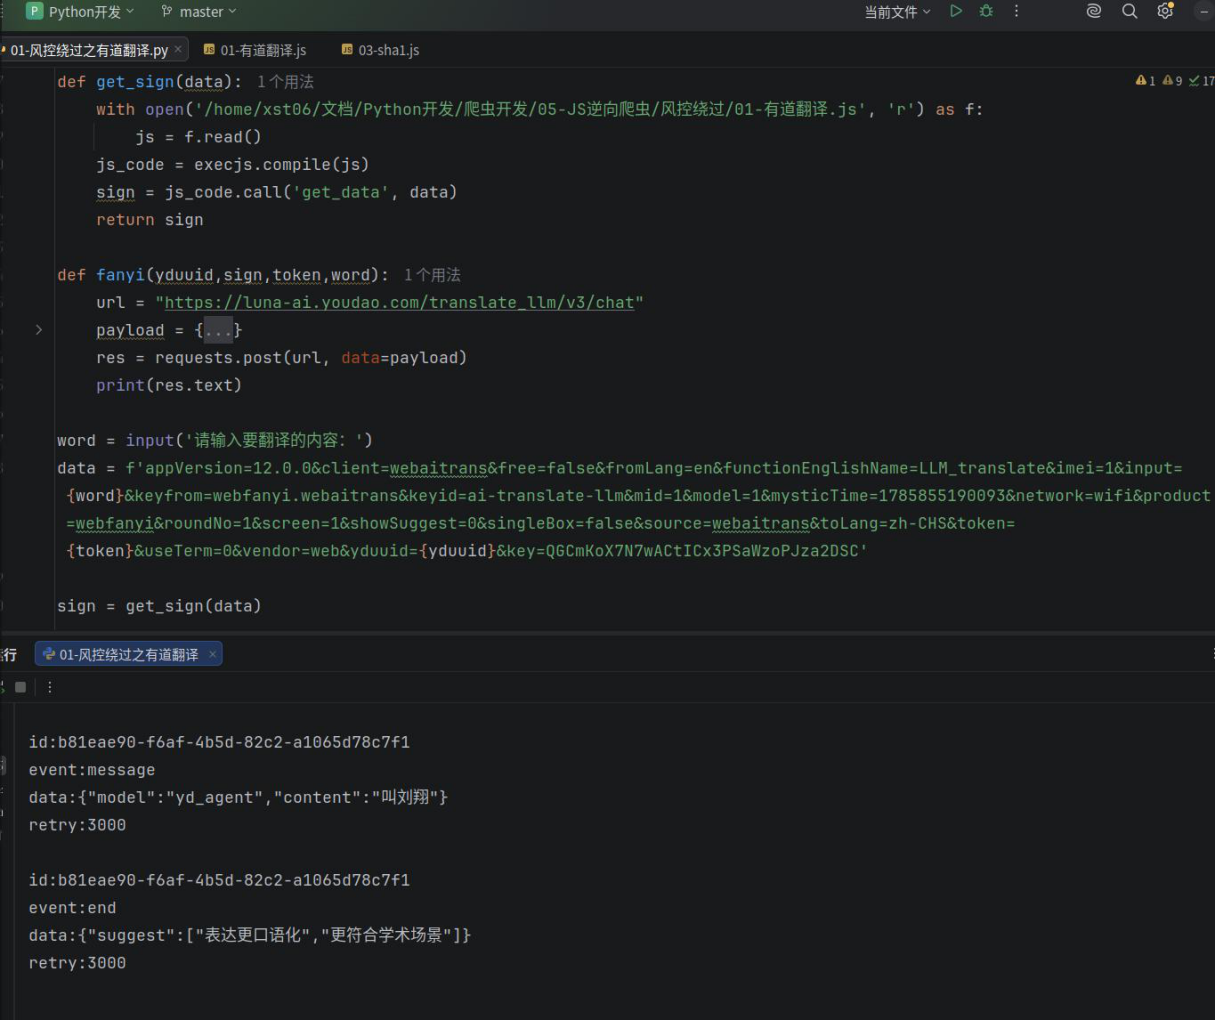
Task: Click the sign = get_sign(data) line
Action: click(x=158, y=605)
